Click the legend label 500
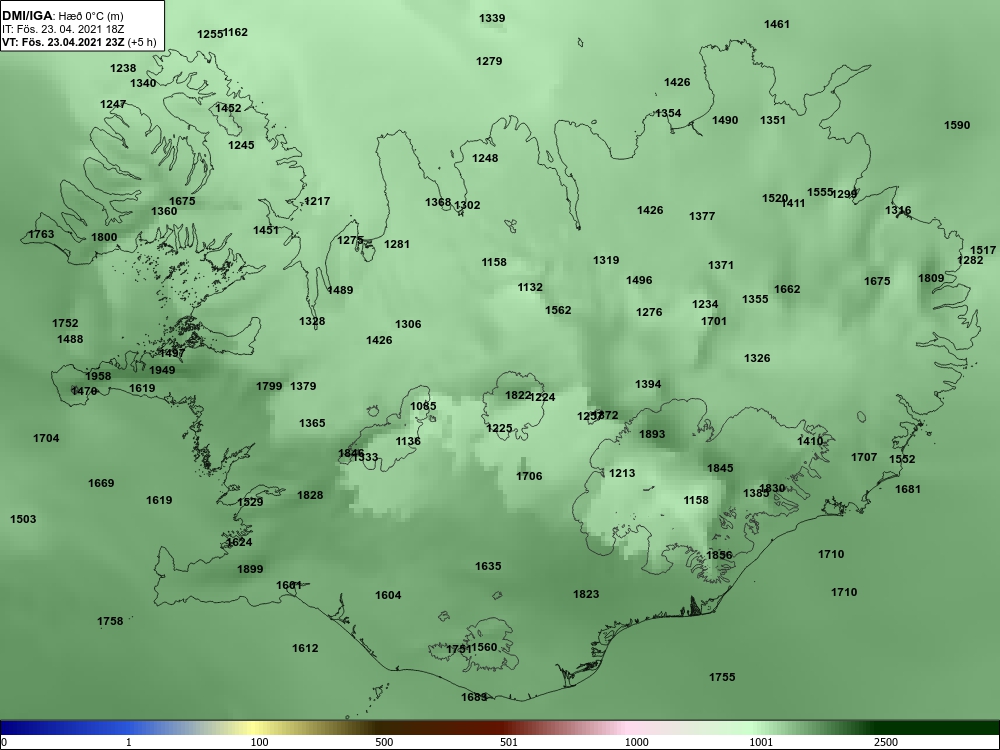 click(x=384, y=742)
